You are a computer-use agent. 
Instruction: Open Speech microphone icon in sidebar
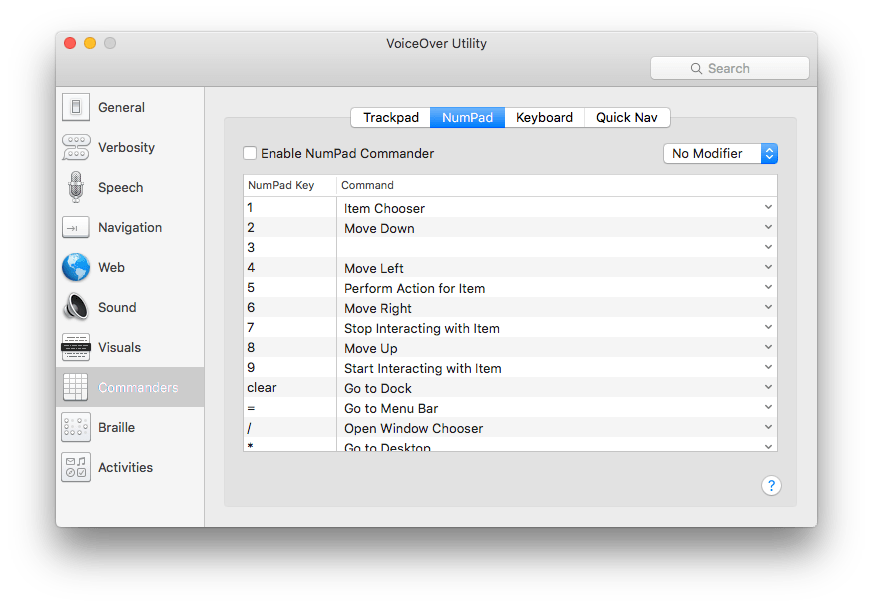(76, 187)
